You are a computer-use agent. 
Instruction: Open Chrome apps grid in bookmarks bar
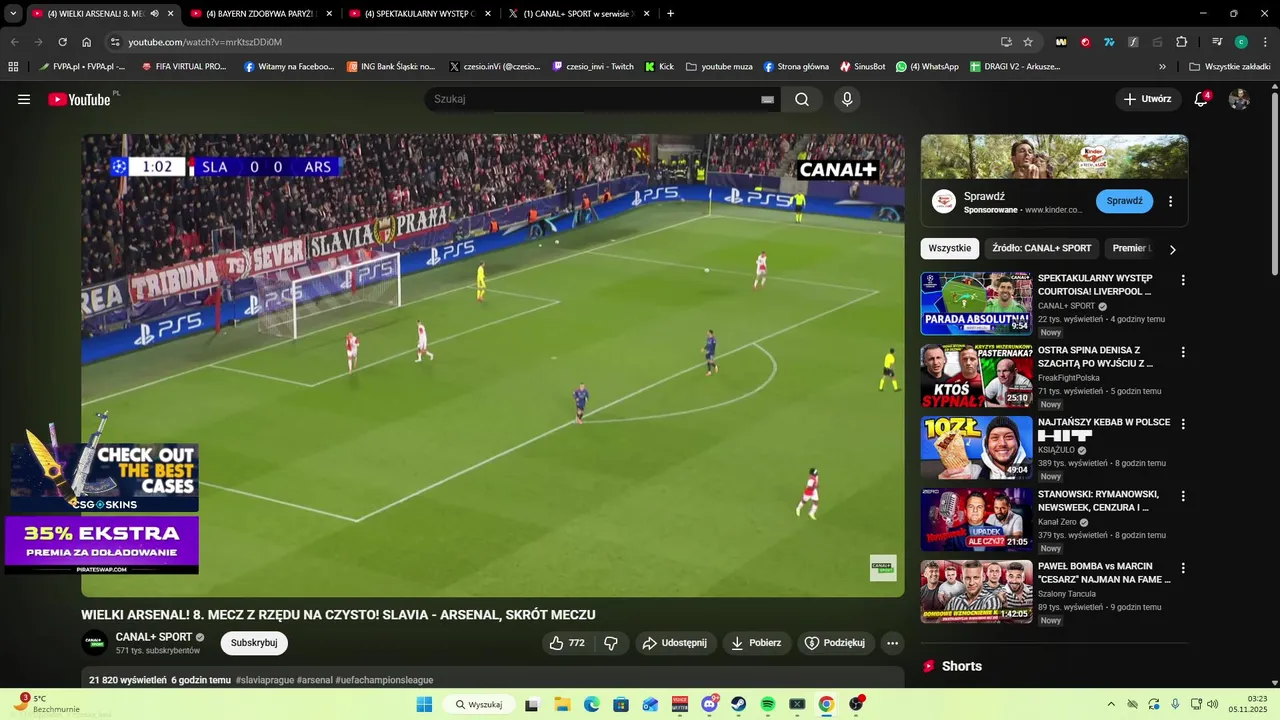(x=13, y=67)
